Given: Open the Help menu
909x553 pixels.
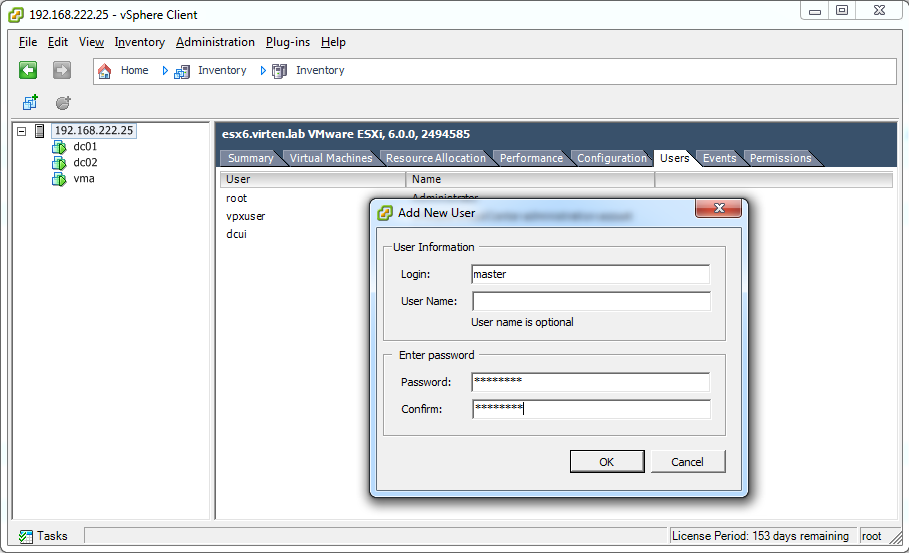Looking at the screenshot, I should click(x=333, y=42).
